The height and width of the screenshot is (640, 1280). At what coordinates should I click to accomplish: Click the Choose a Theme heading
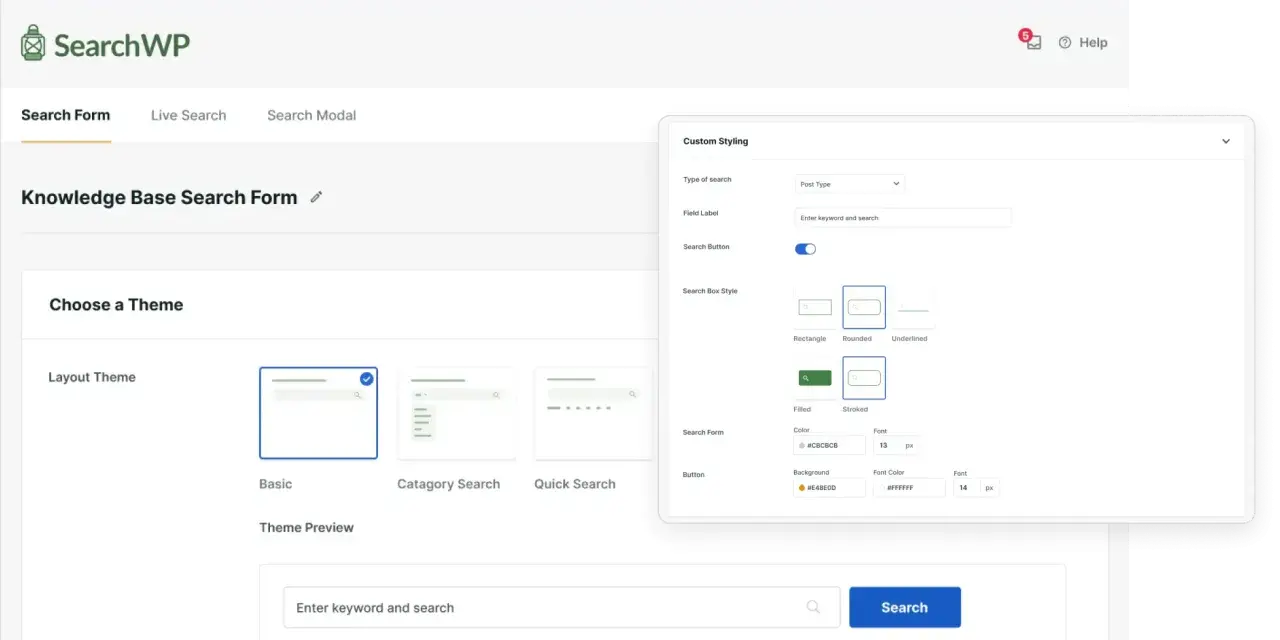coord(116,305)
